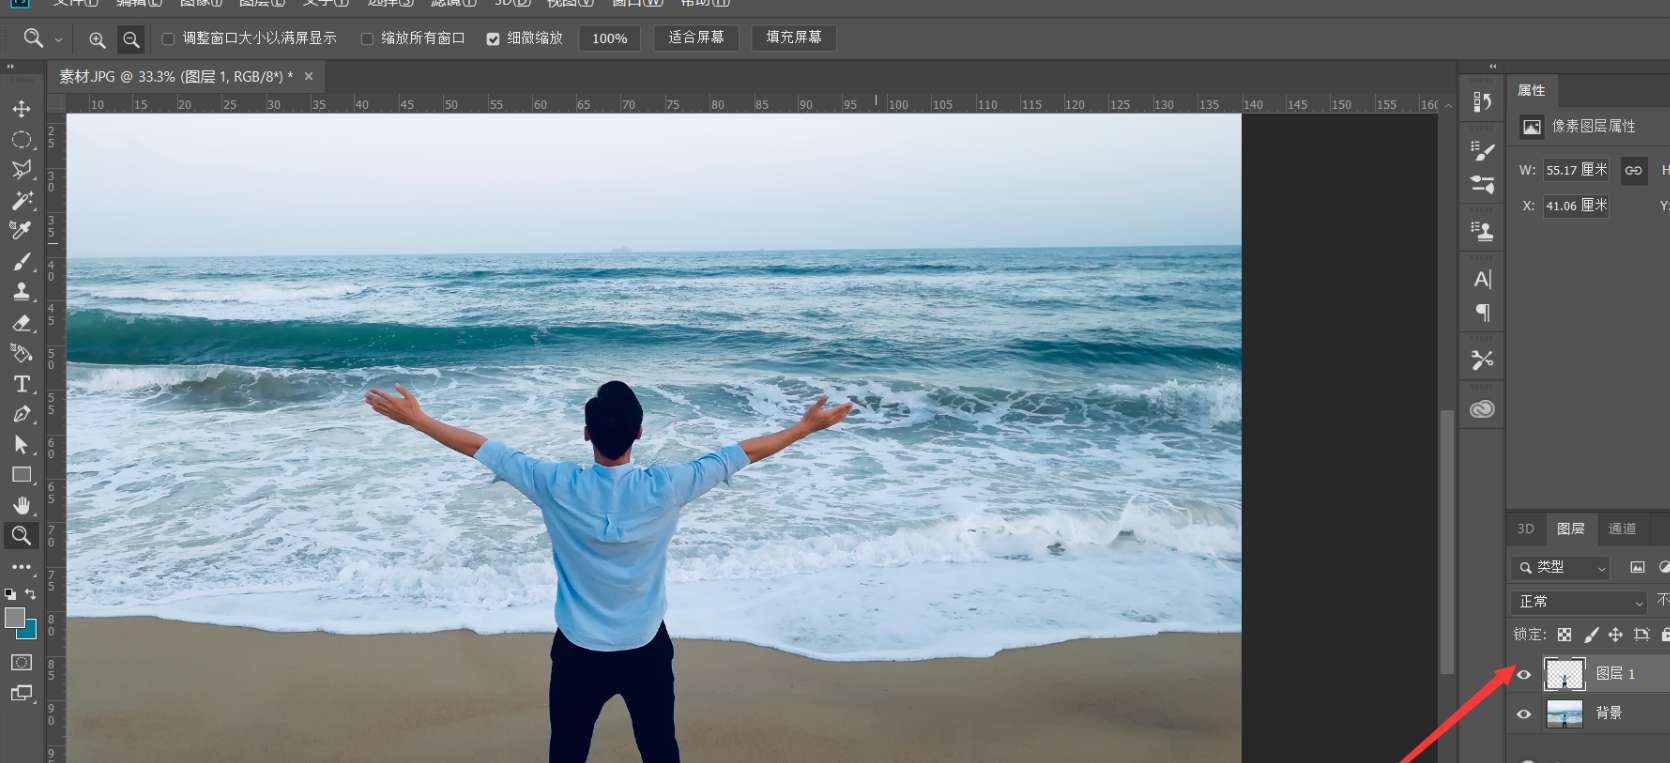Select the Rectangle shape tool
The height and width of the screenshot is (763, 1670).
coord(21,475)
